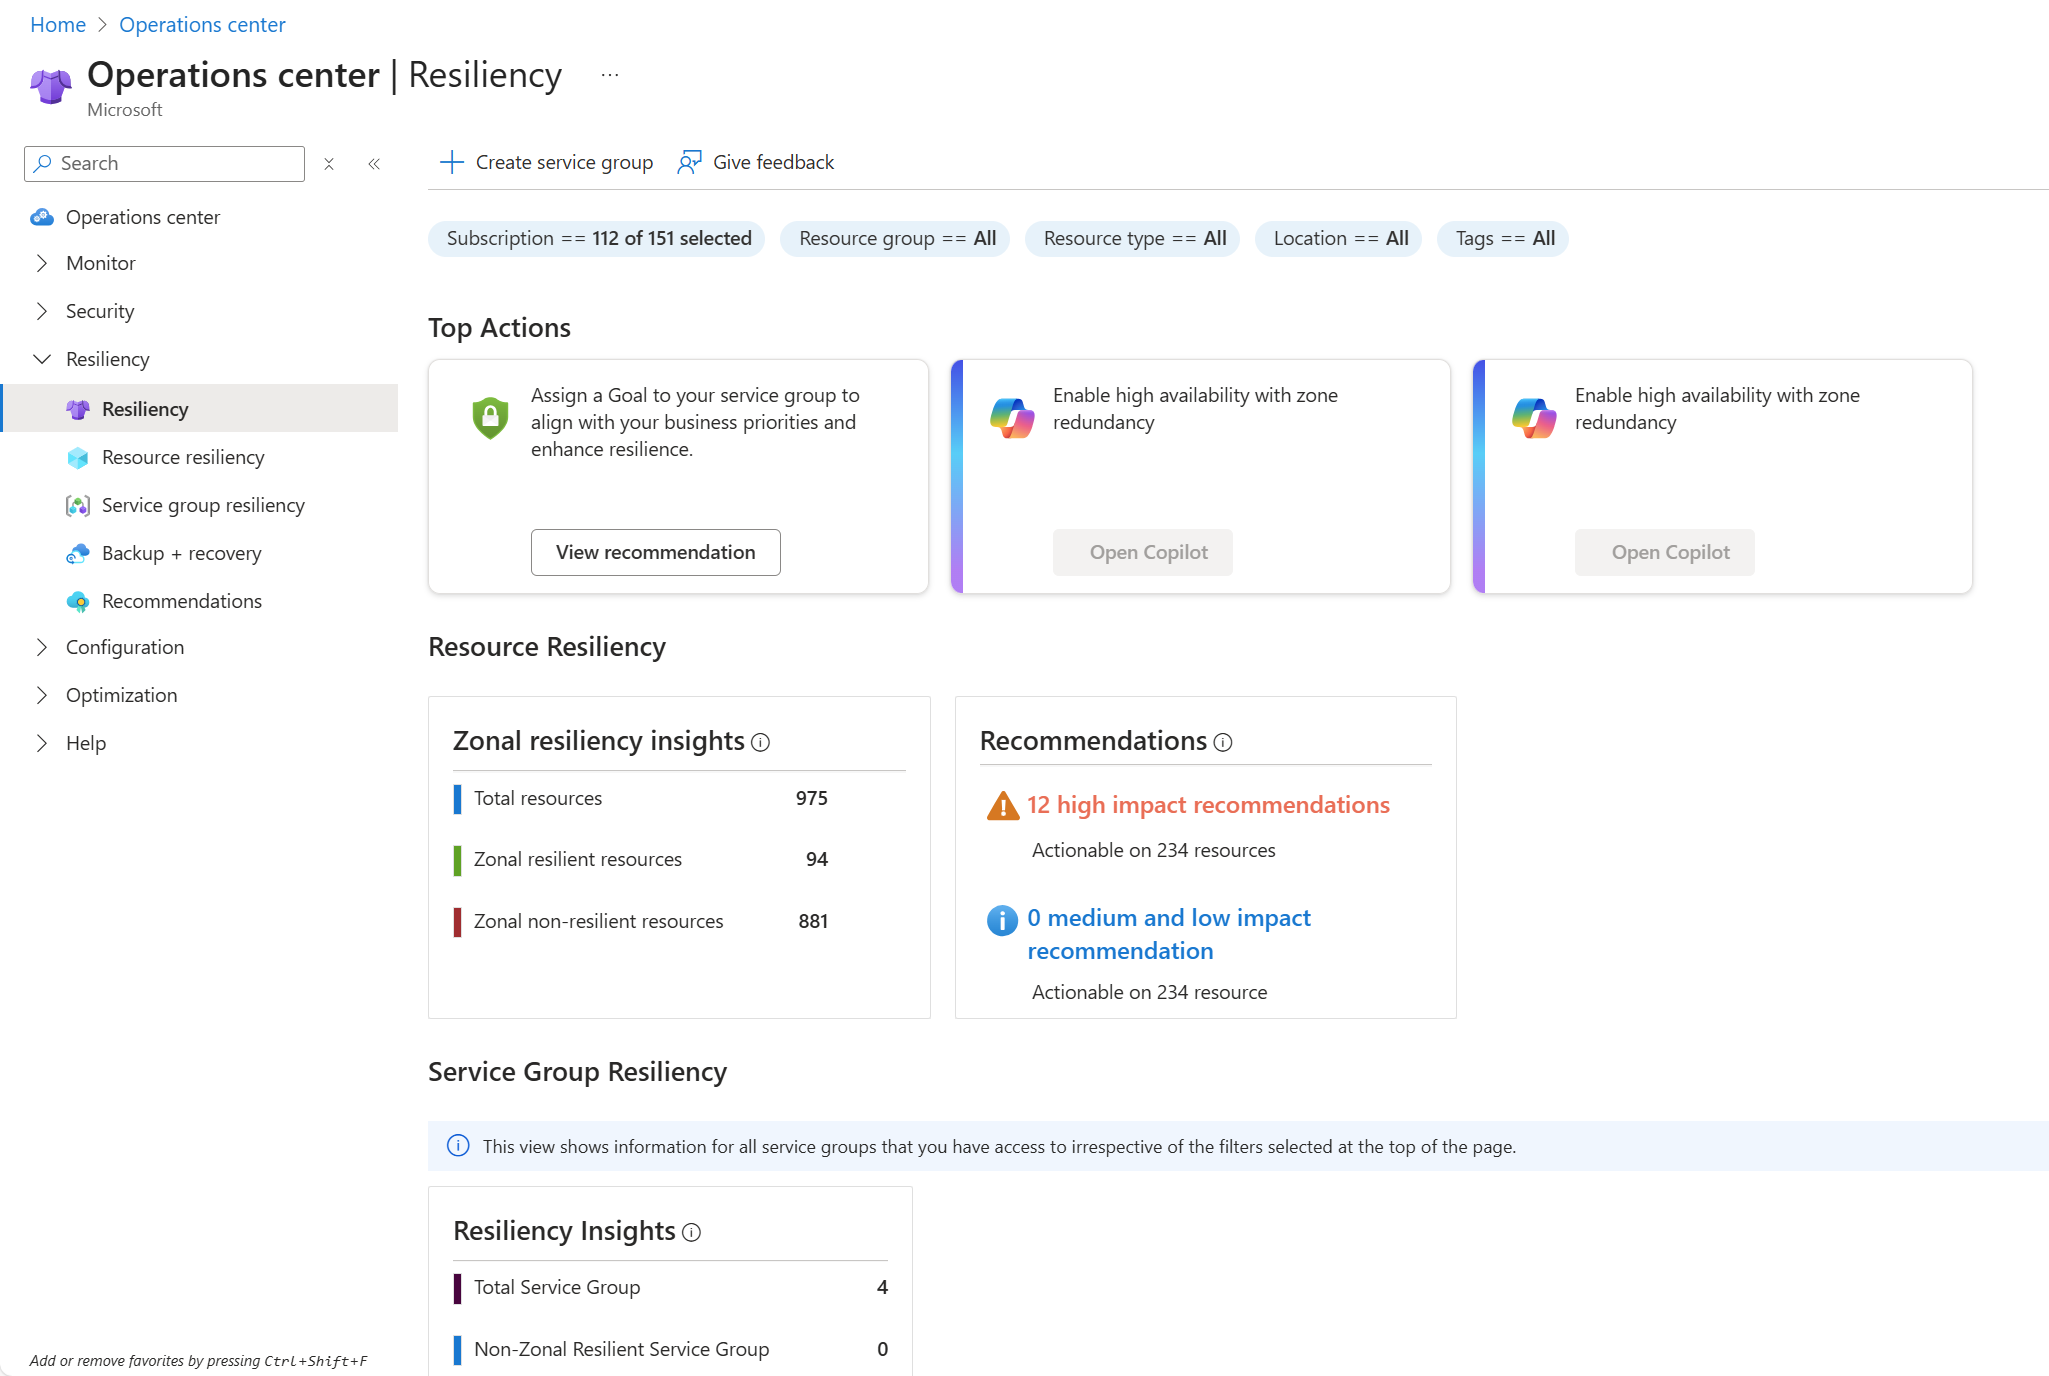The image size is (2049, 1376).
Task: Expand the Security section
Action: coord(42,311)
